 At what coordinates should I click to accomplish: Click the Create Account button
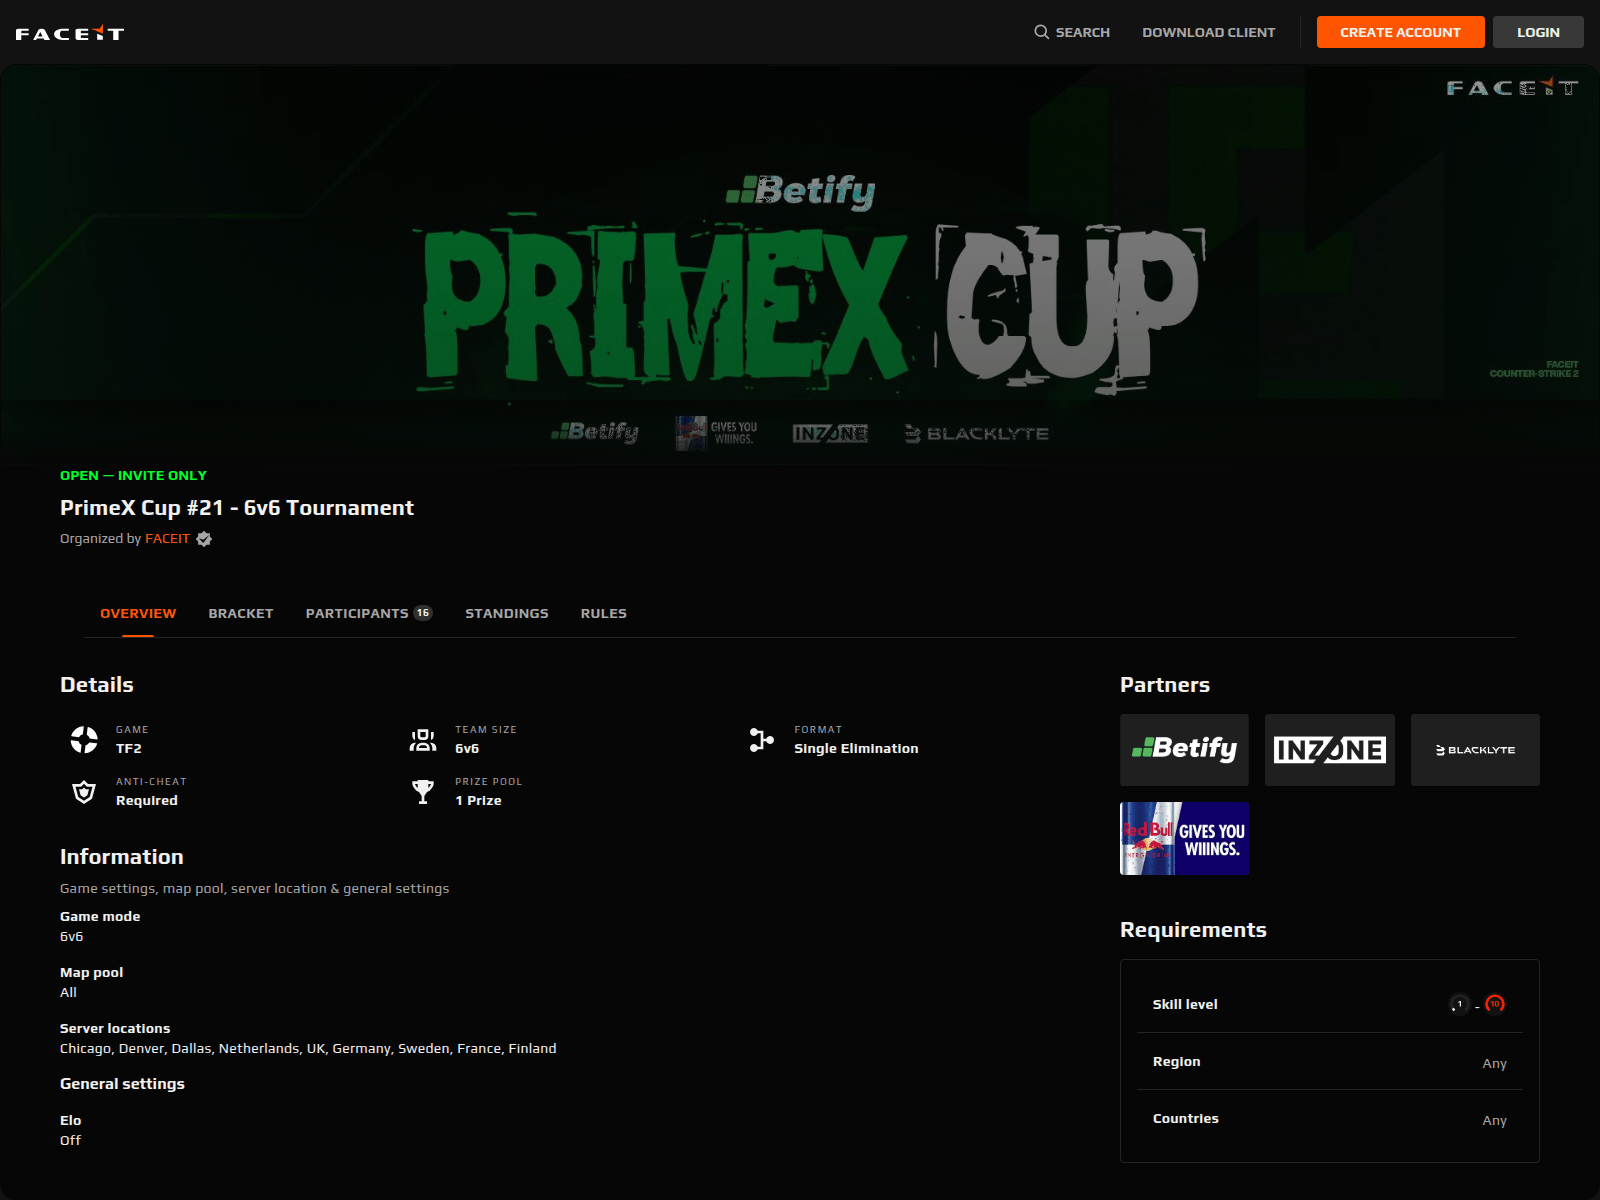point(1400,32)
